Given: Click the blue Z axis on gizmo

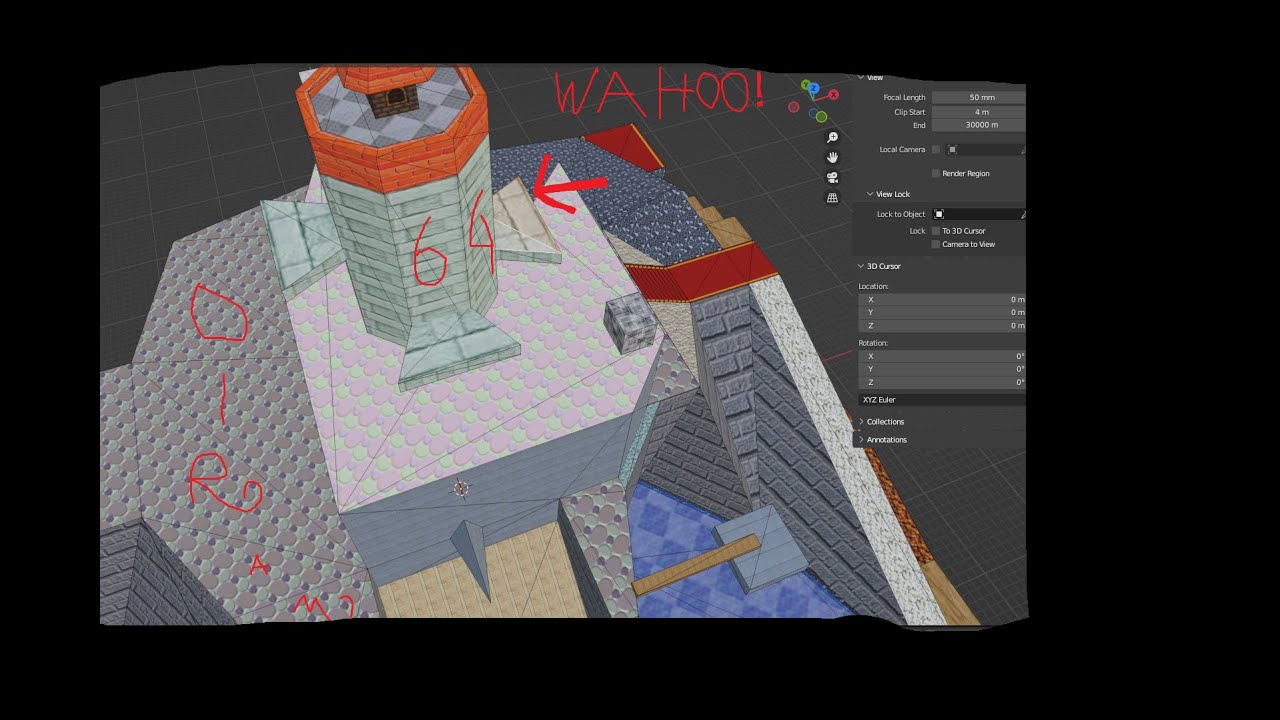Looking at the screenshot, I should 815,89.
